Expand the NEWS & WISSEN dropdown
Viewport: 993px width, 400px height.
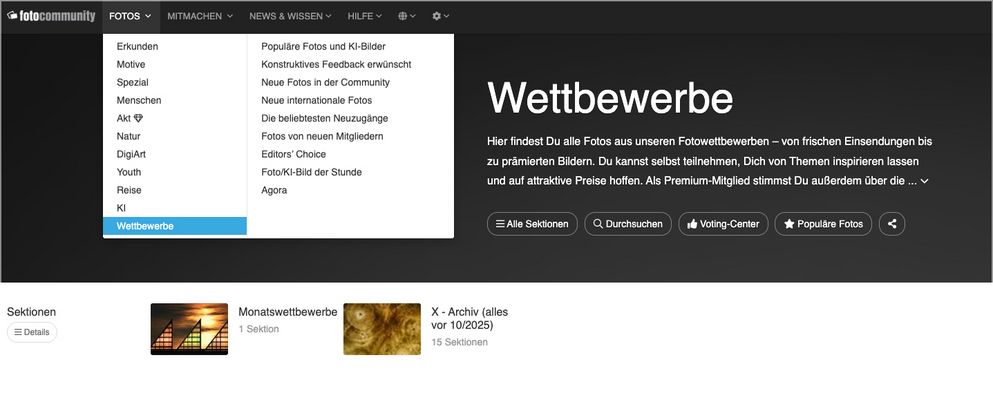click(290, 16)
